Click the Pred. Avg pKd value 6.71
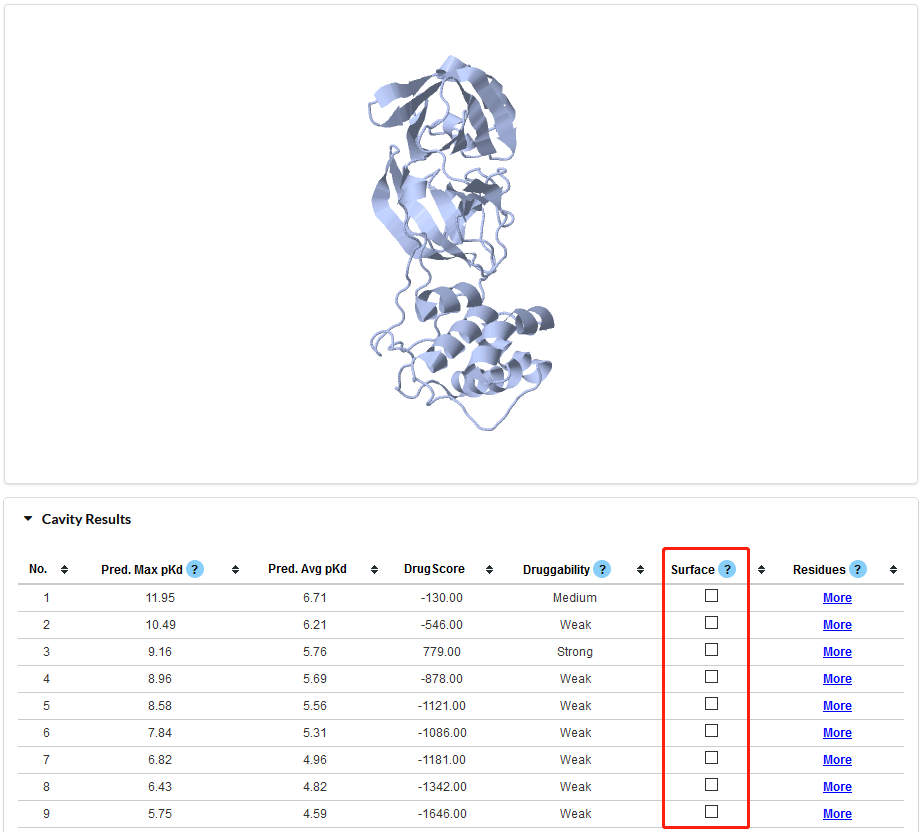The height and width of the screenshot is (832, 922). (315, 598)
